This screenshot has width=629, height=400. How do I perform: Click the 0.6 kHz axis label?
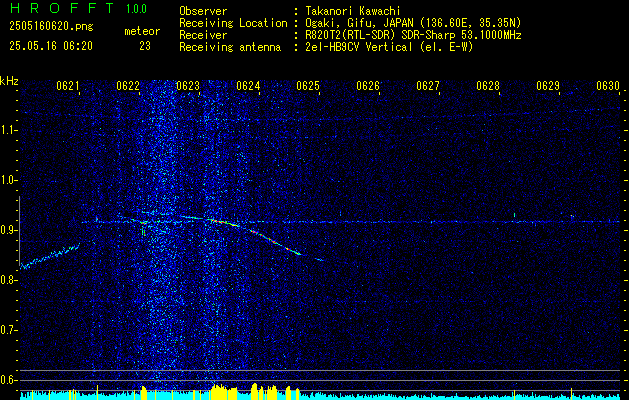tap(8, 380)
